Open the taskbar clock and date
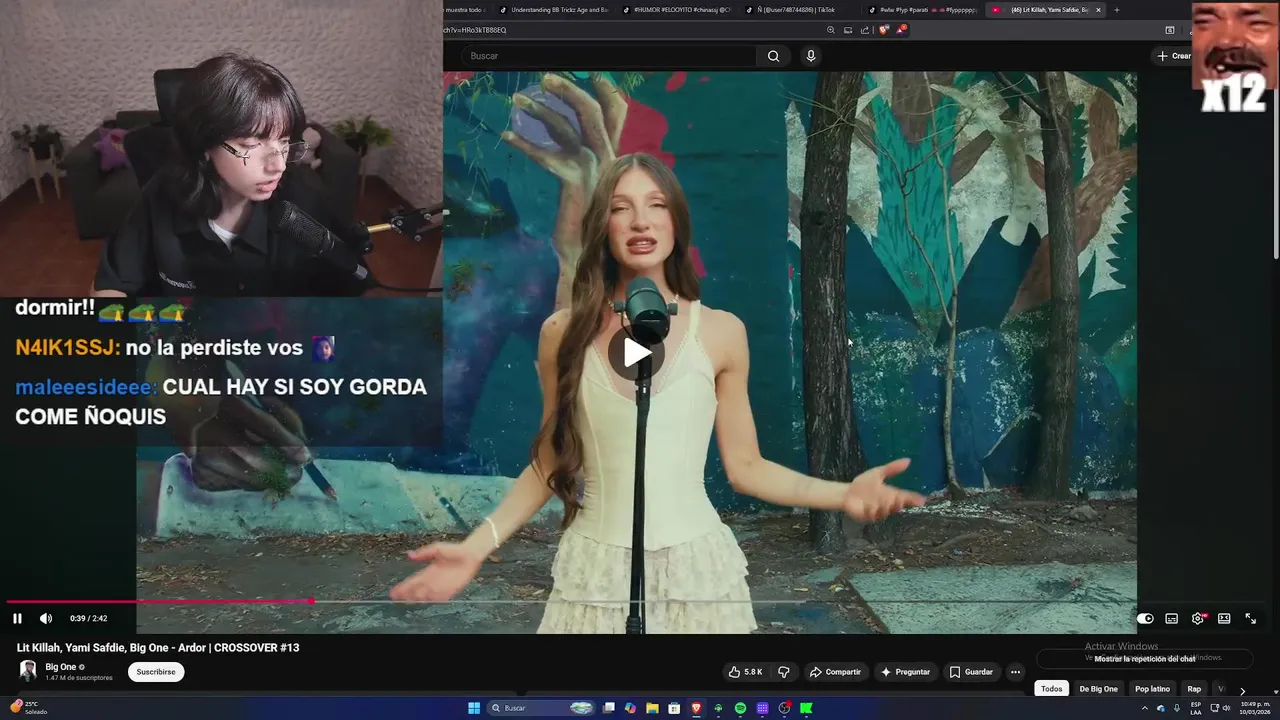This screenshot has width=1280, height=720. [1255, 708]
